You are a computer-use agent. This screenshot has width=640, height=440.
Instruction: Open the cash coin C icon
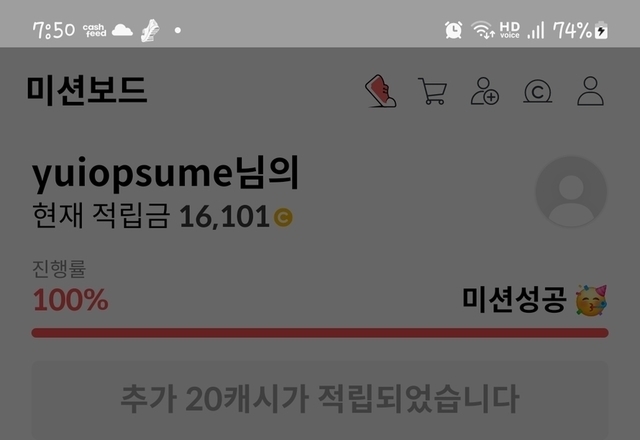(538, 91)
